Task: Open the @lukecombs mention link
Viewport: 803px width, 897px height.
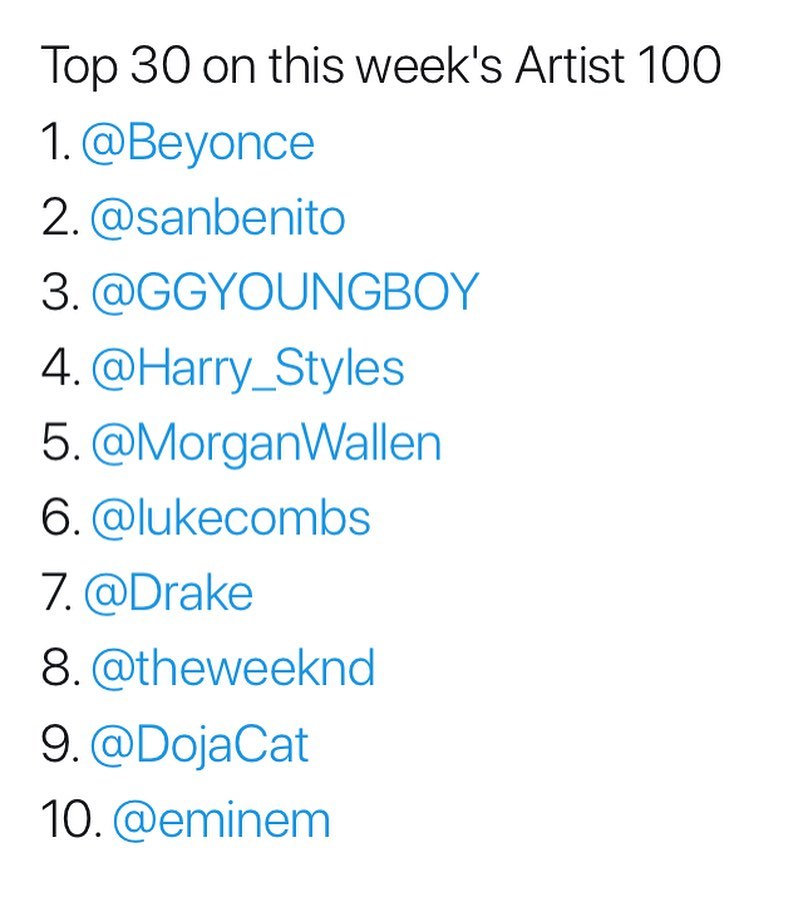Action: click(x=230, y=518)
